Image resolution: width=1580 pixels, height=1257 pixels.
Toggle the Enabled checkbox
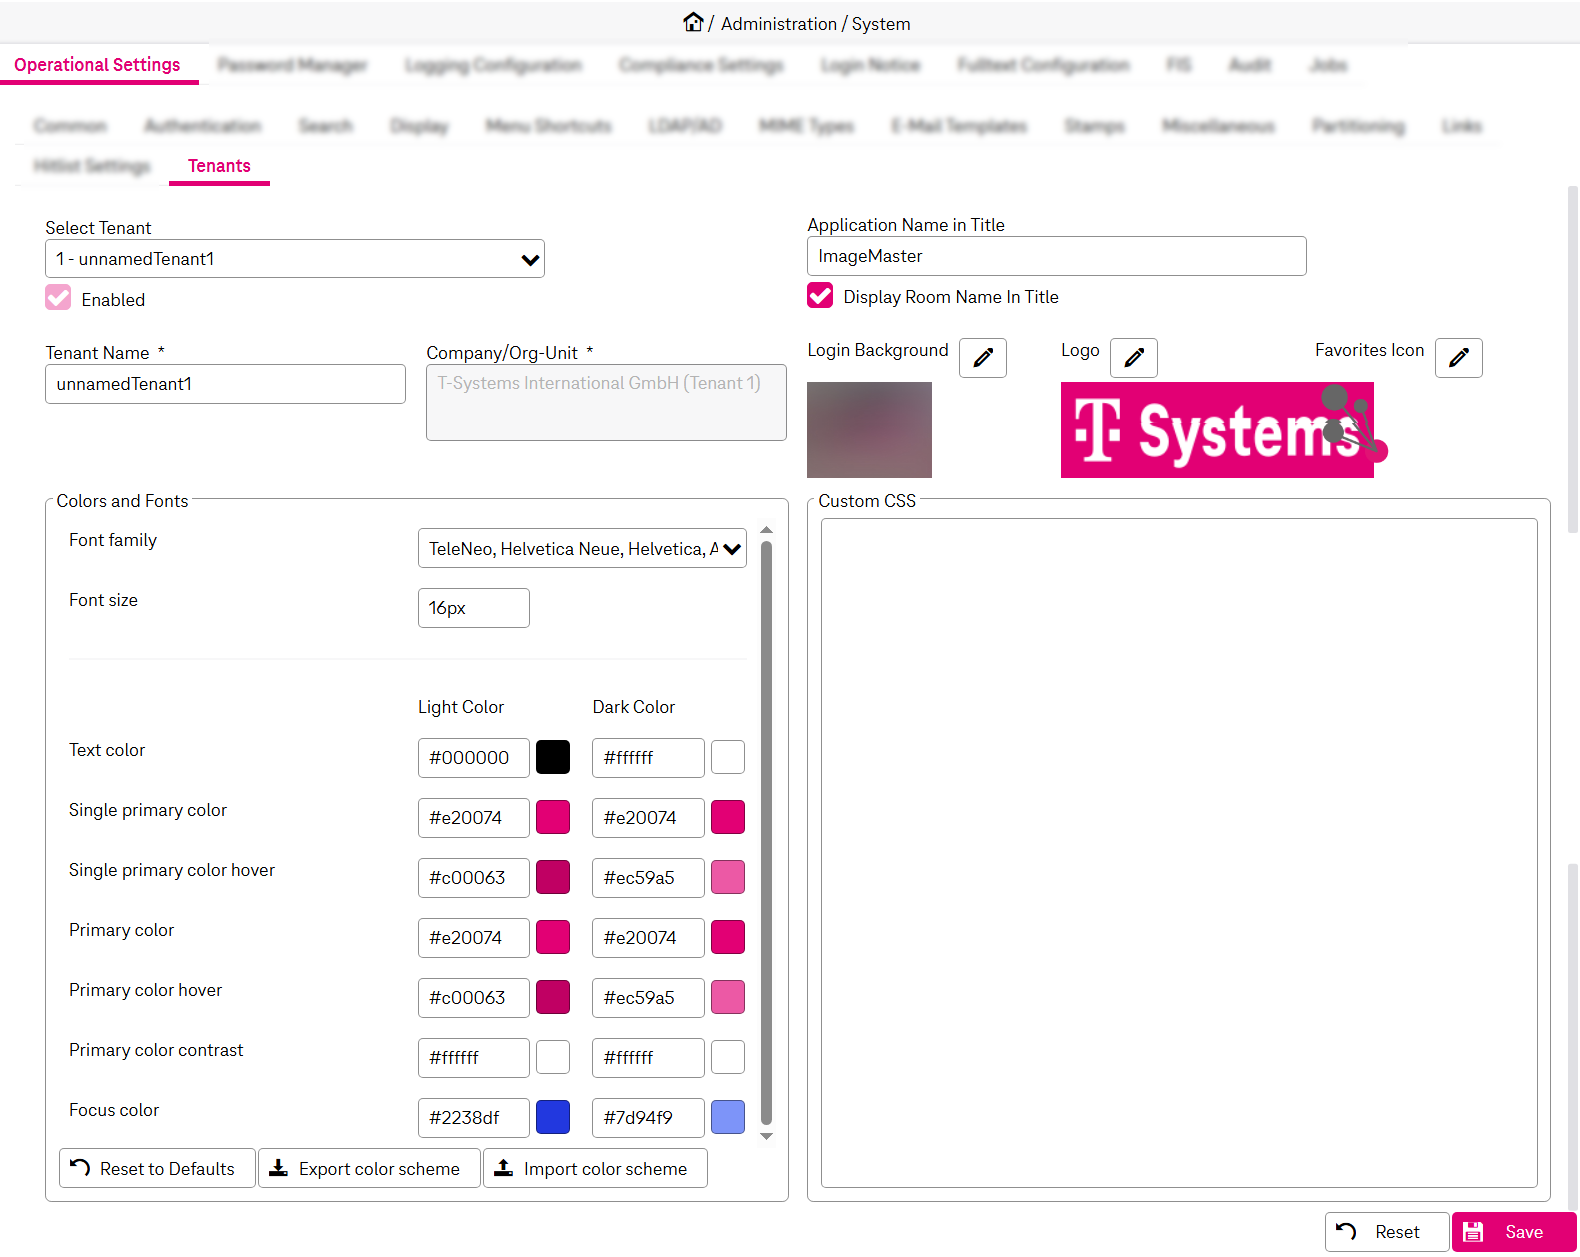[59, 298]
